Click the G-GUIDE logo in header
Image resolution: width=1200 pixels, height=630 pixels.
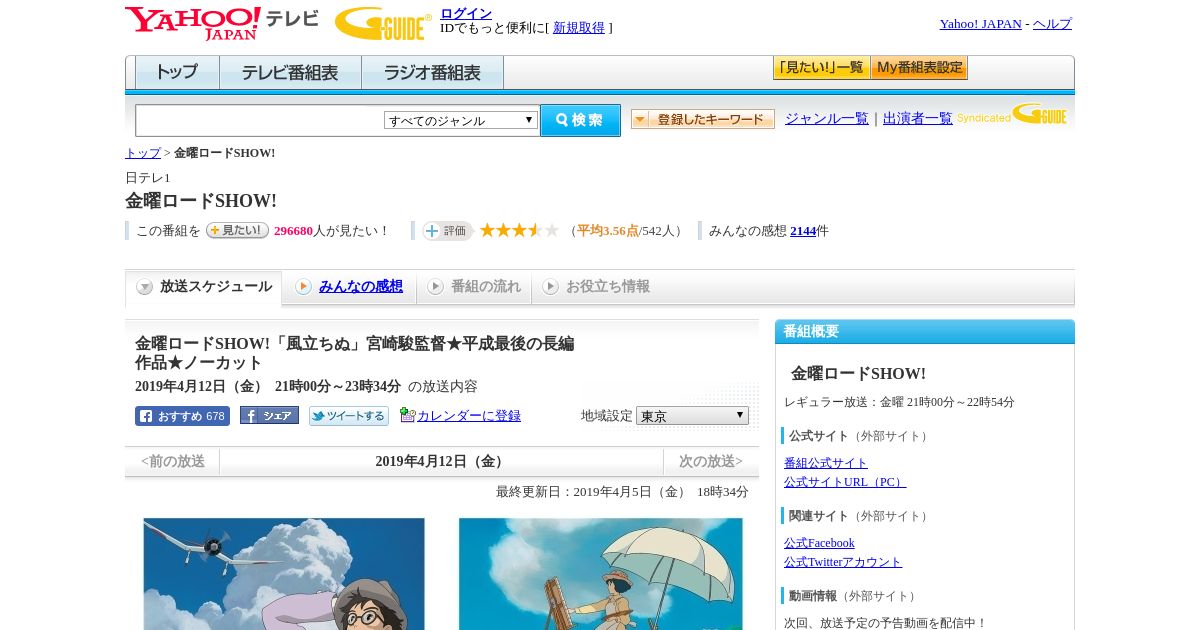pos(383,23)
